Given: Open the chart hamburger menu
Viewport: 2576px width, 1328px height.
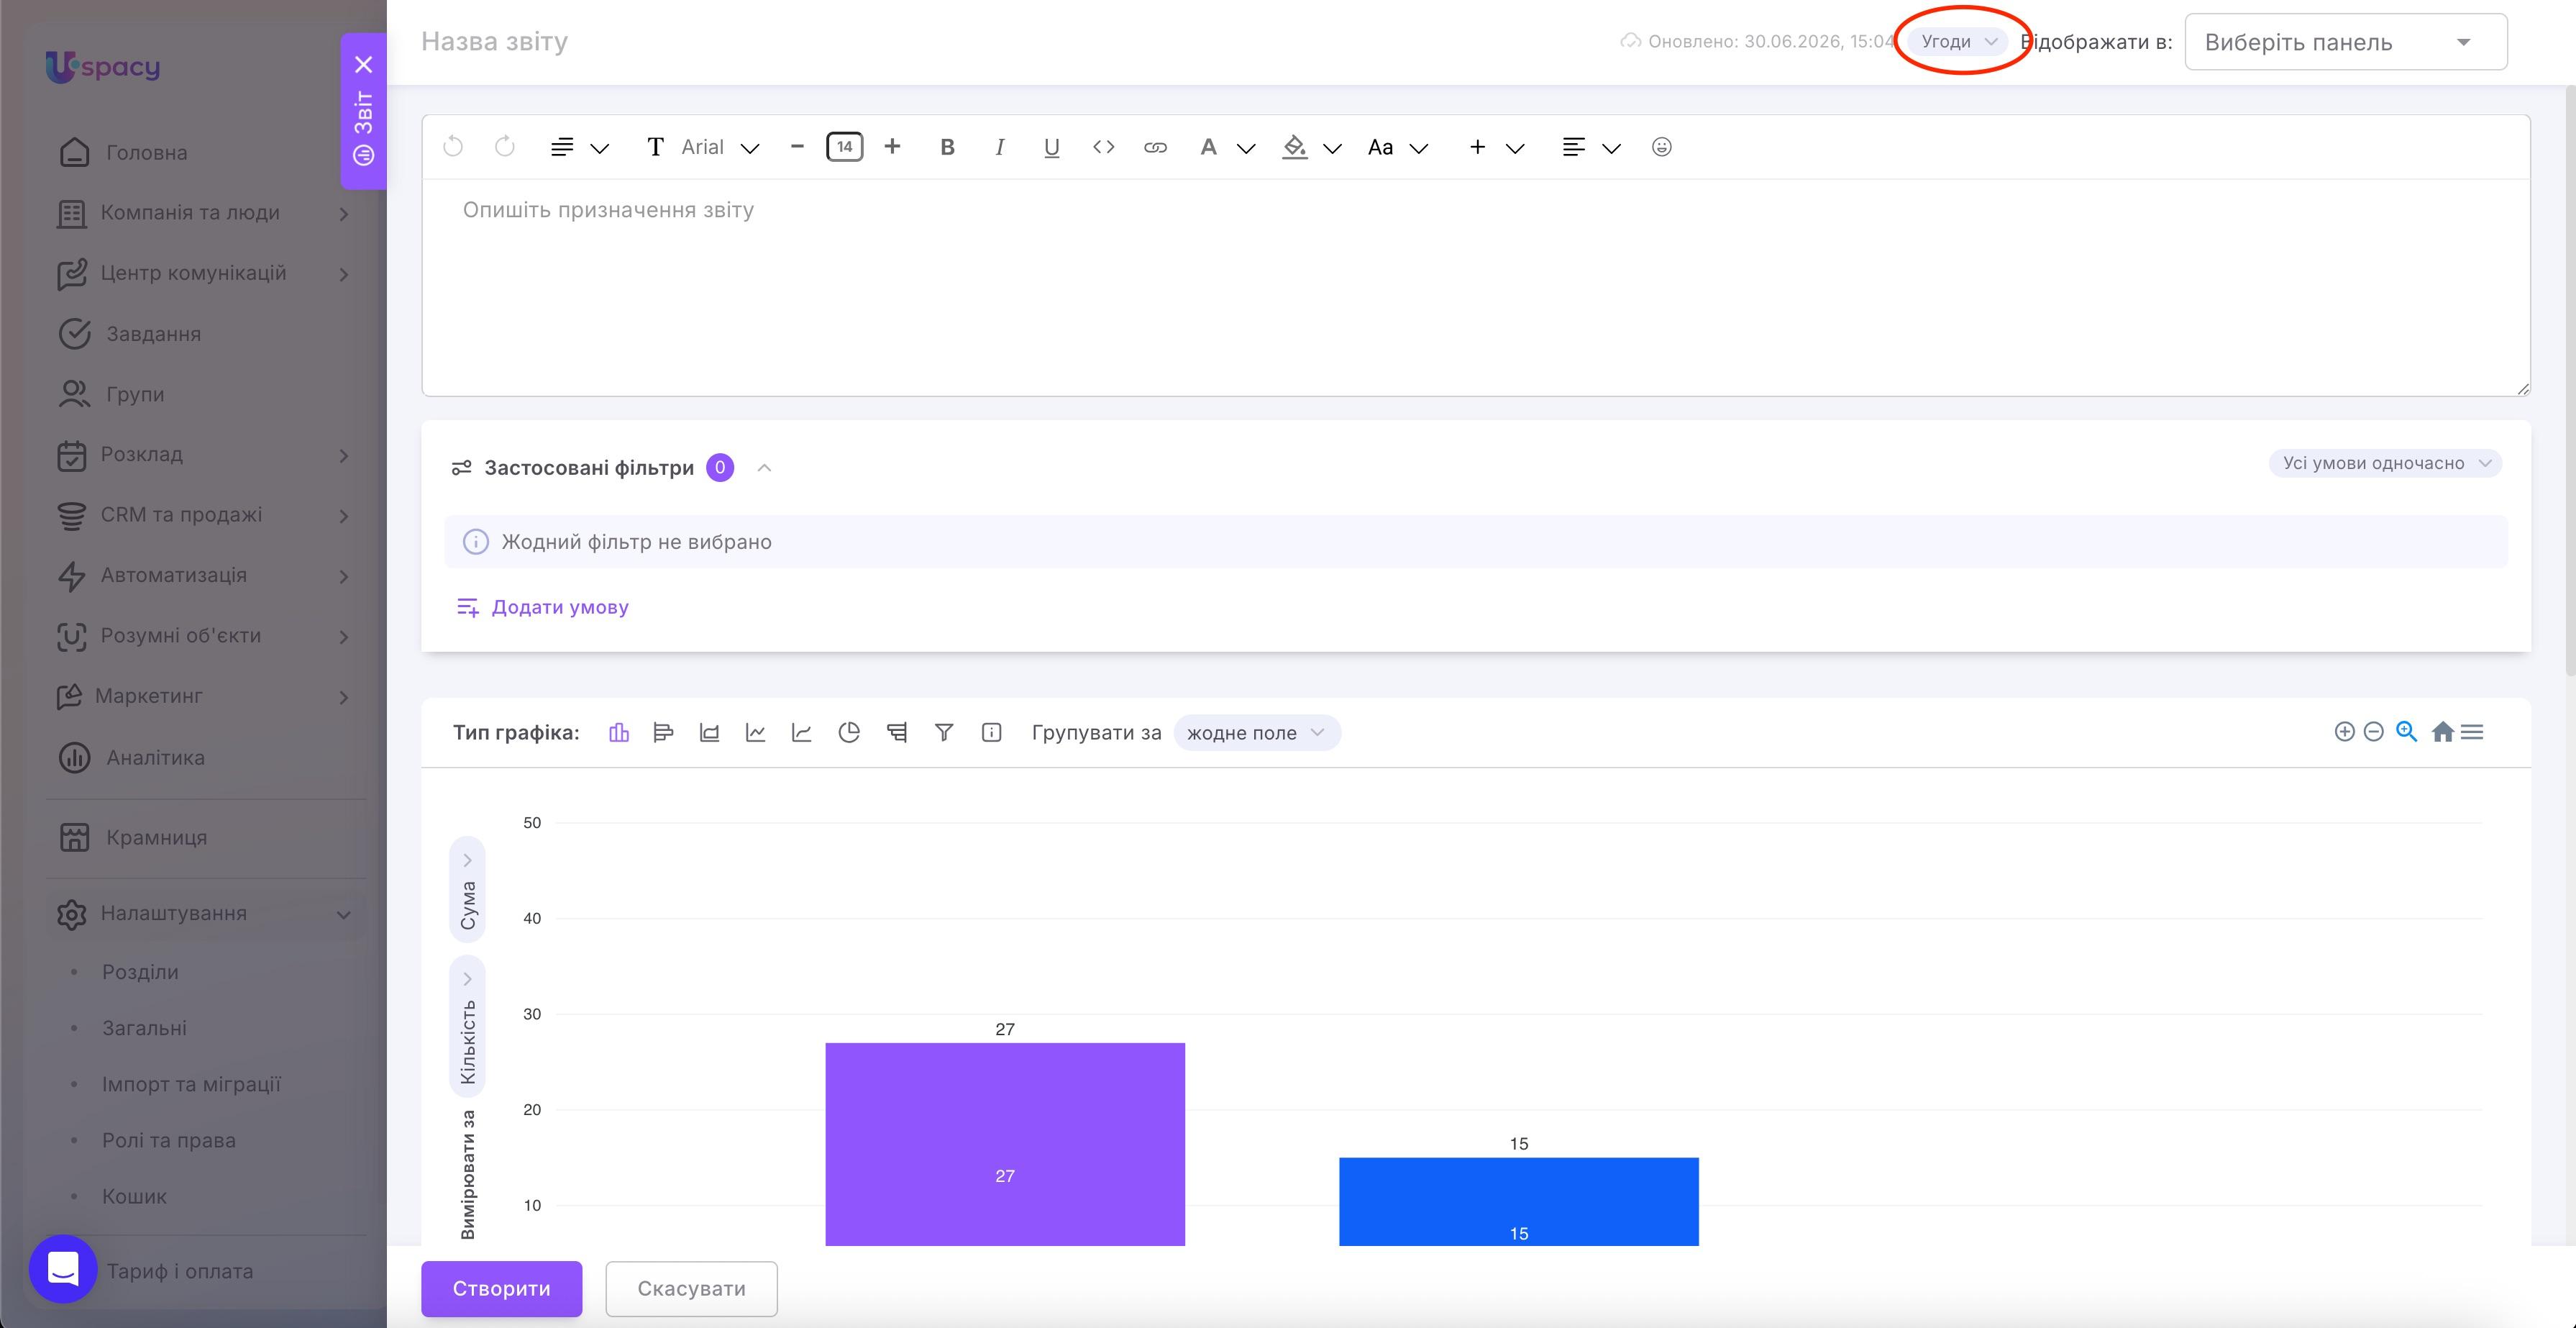Looking at the screenshot, I should coord(2472,732).
